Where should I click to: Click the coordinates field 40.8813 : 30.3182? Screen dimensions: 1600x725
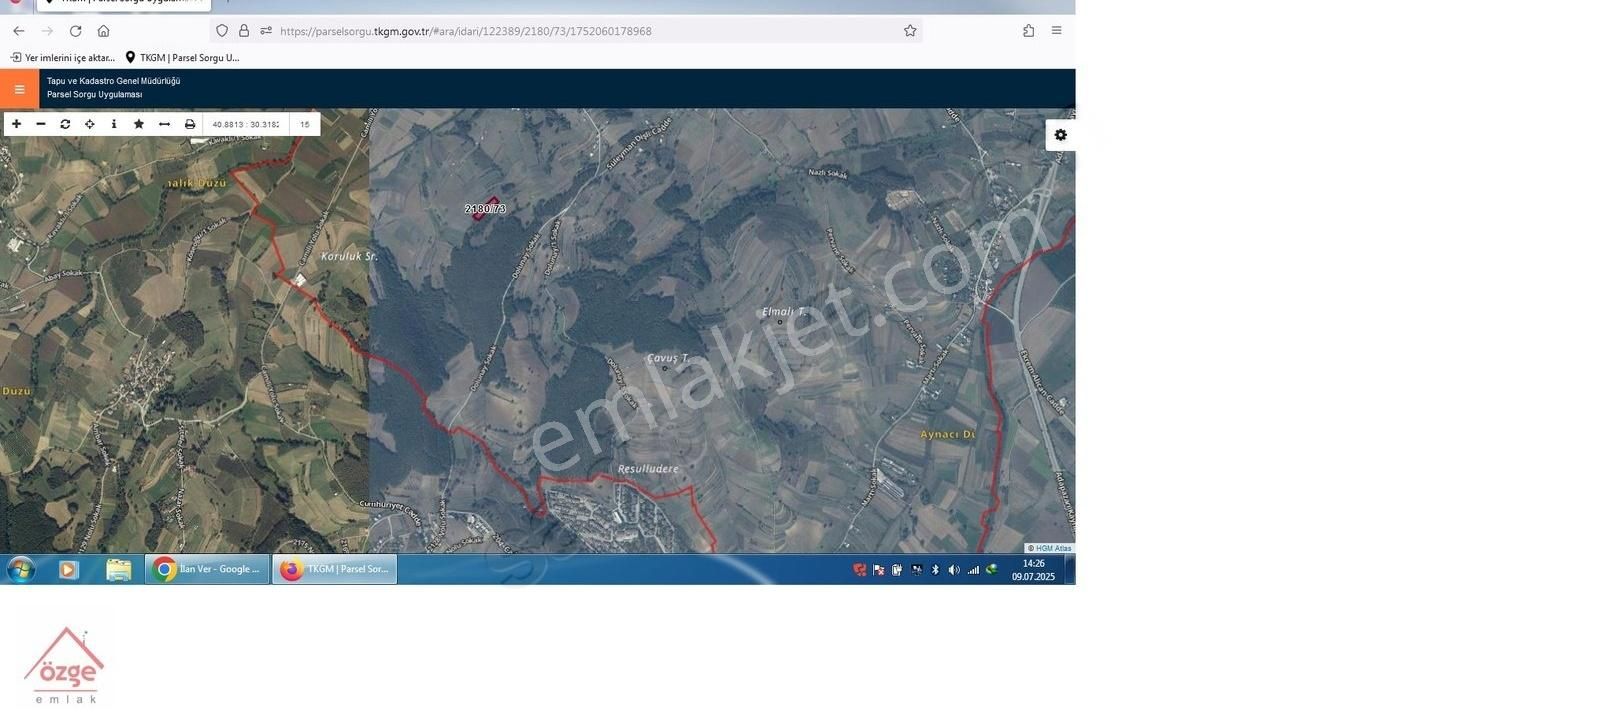tap(246, 124)
